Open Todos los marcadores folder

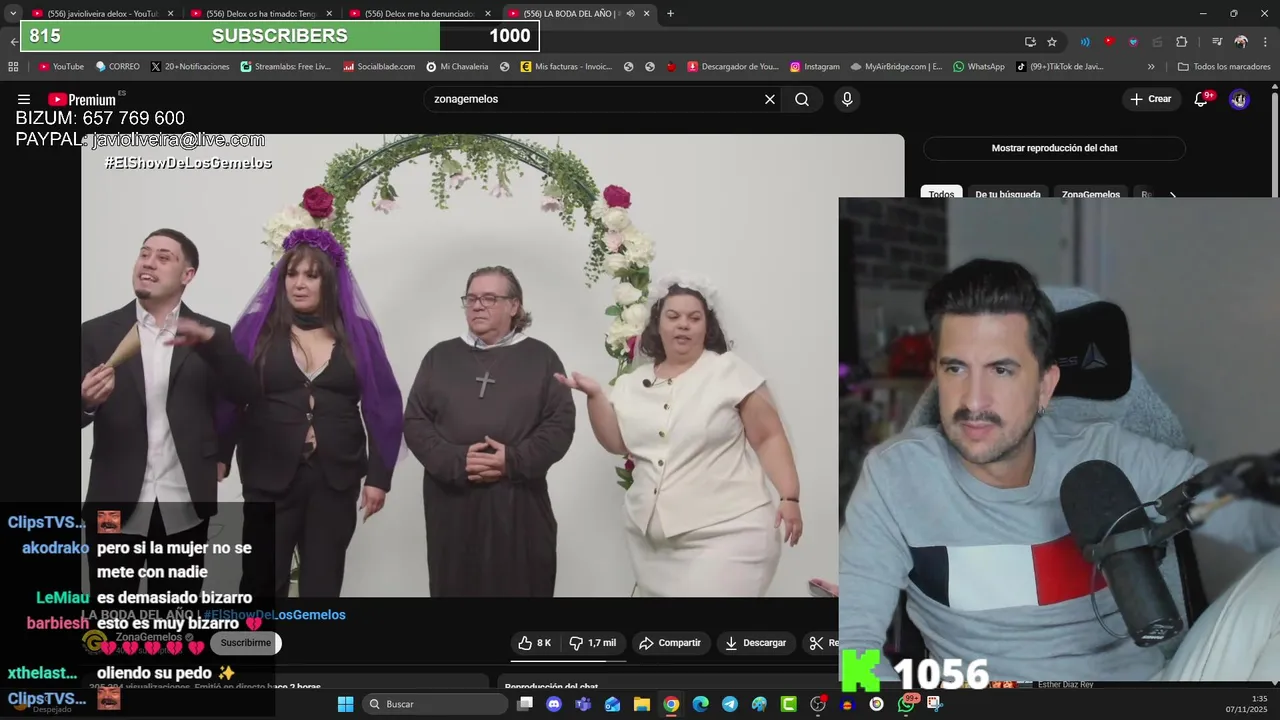[1223, 67]
